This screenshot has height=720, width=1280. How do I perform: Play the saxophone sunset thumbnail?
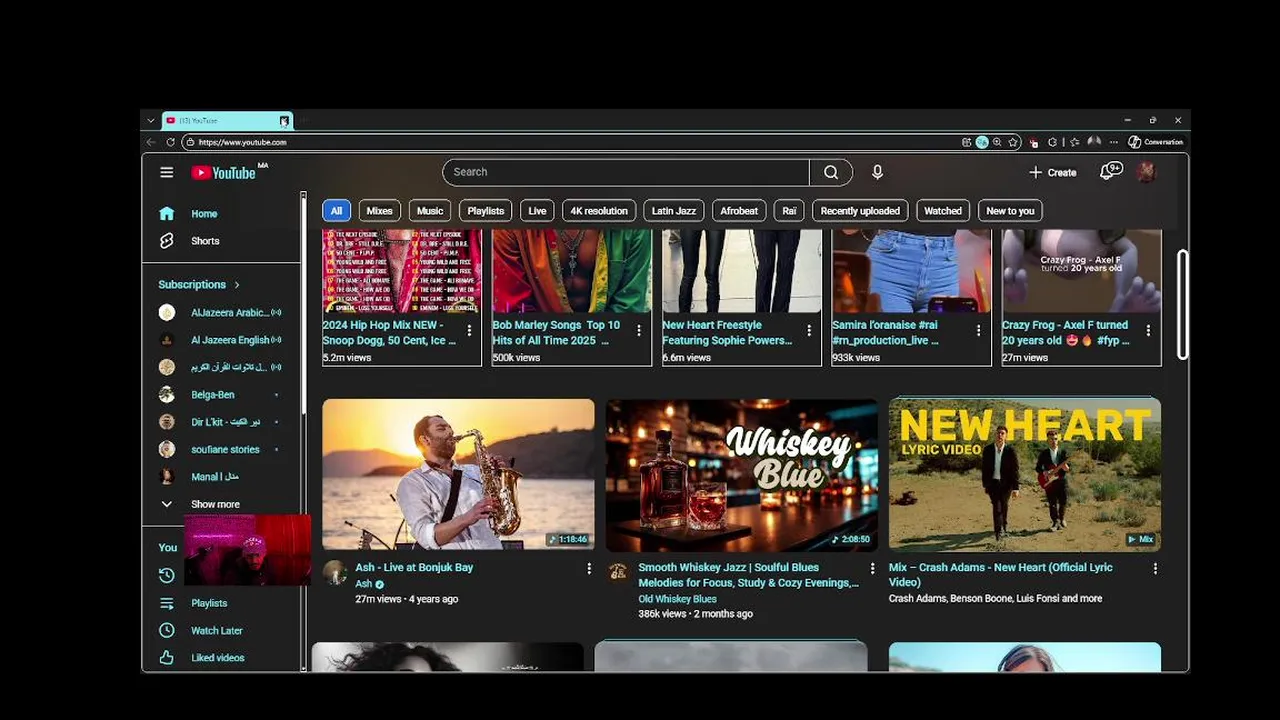coord(458,475)
